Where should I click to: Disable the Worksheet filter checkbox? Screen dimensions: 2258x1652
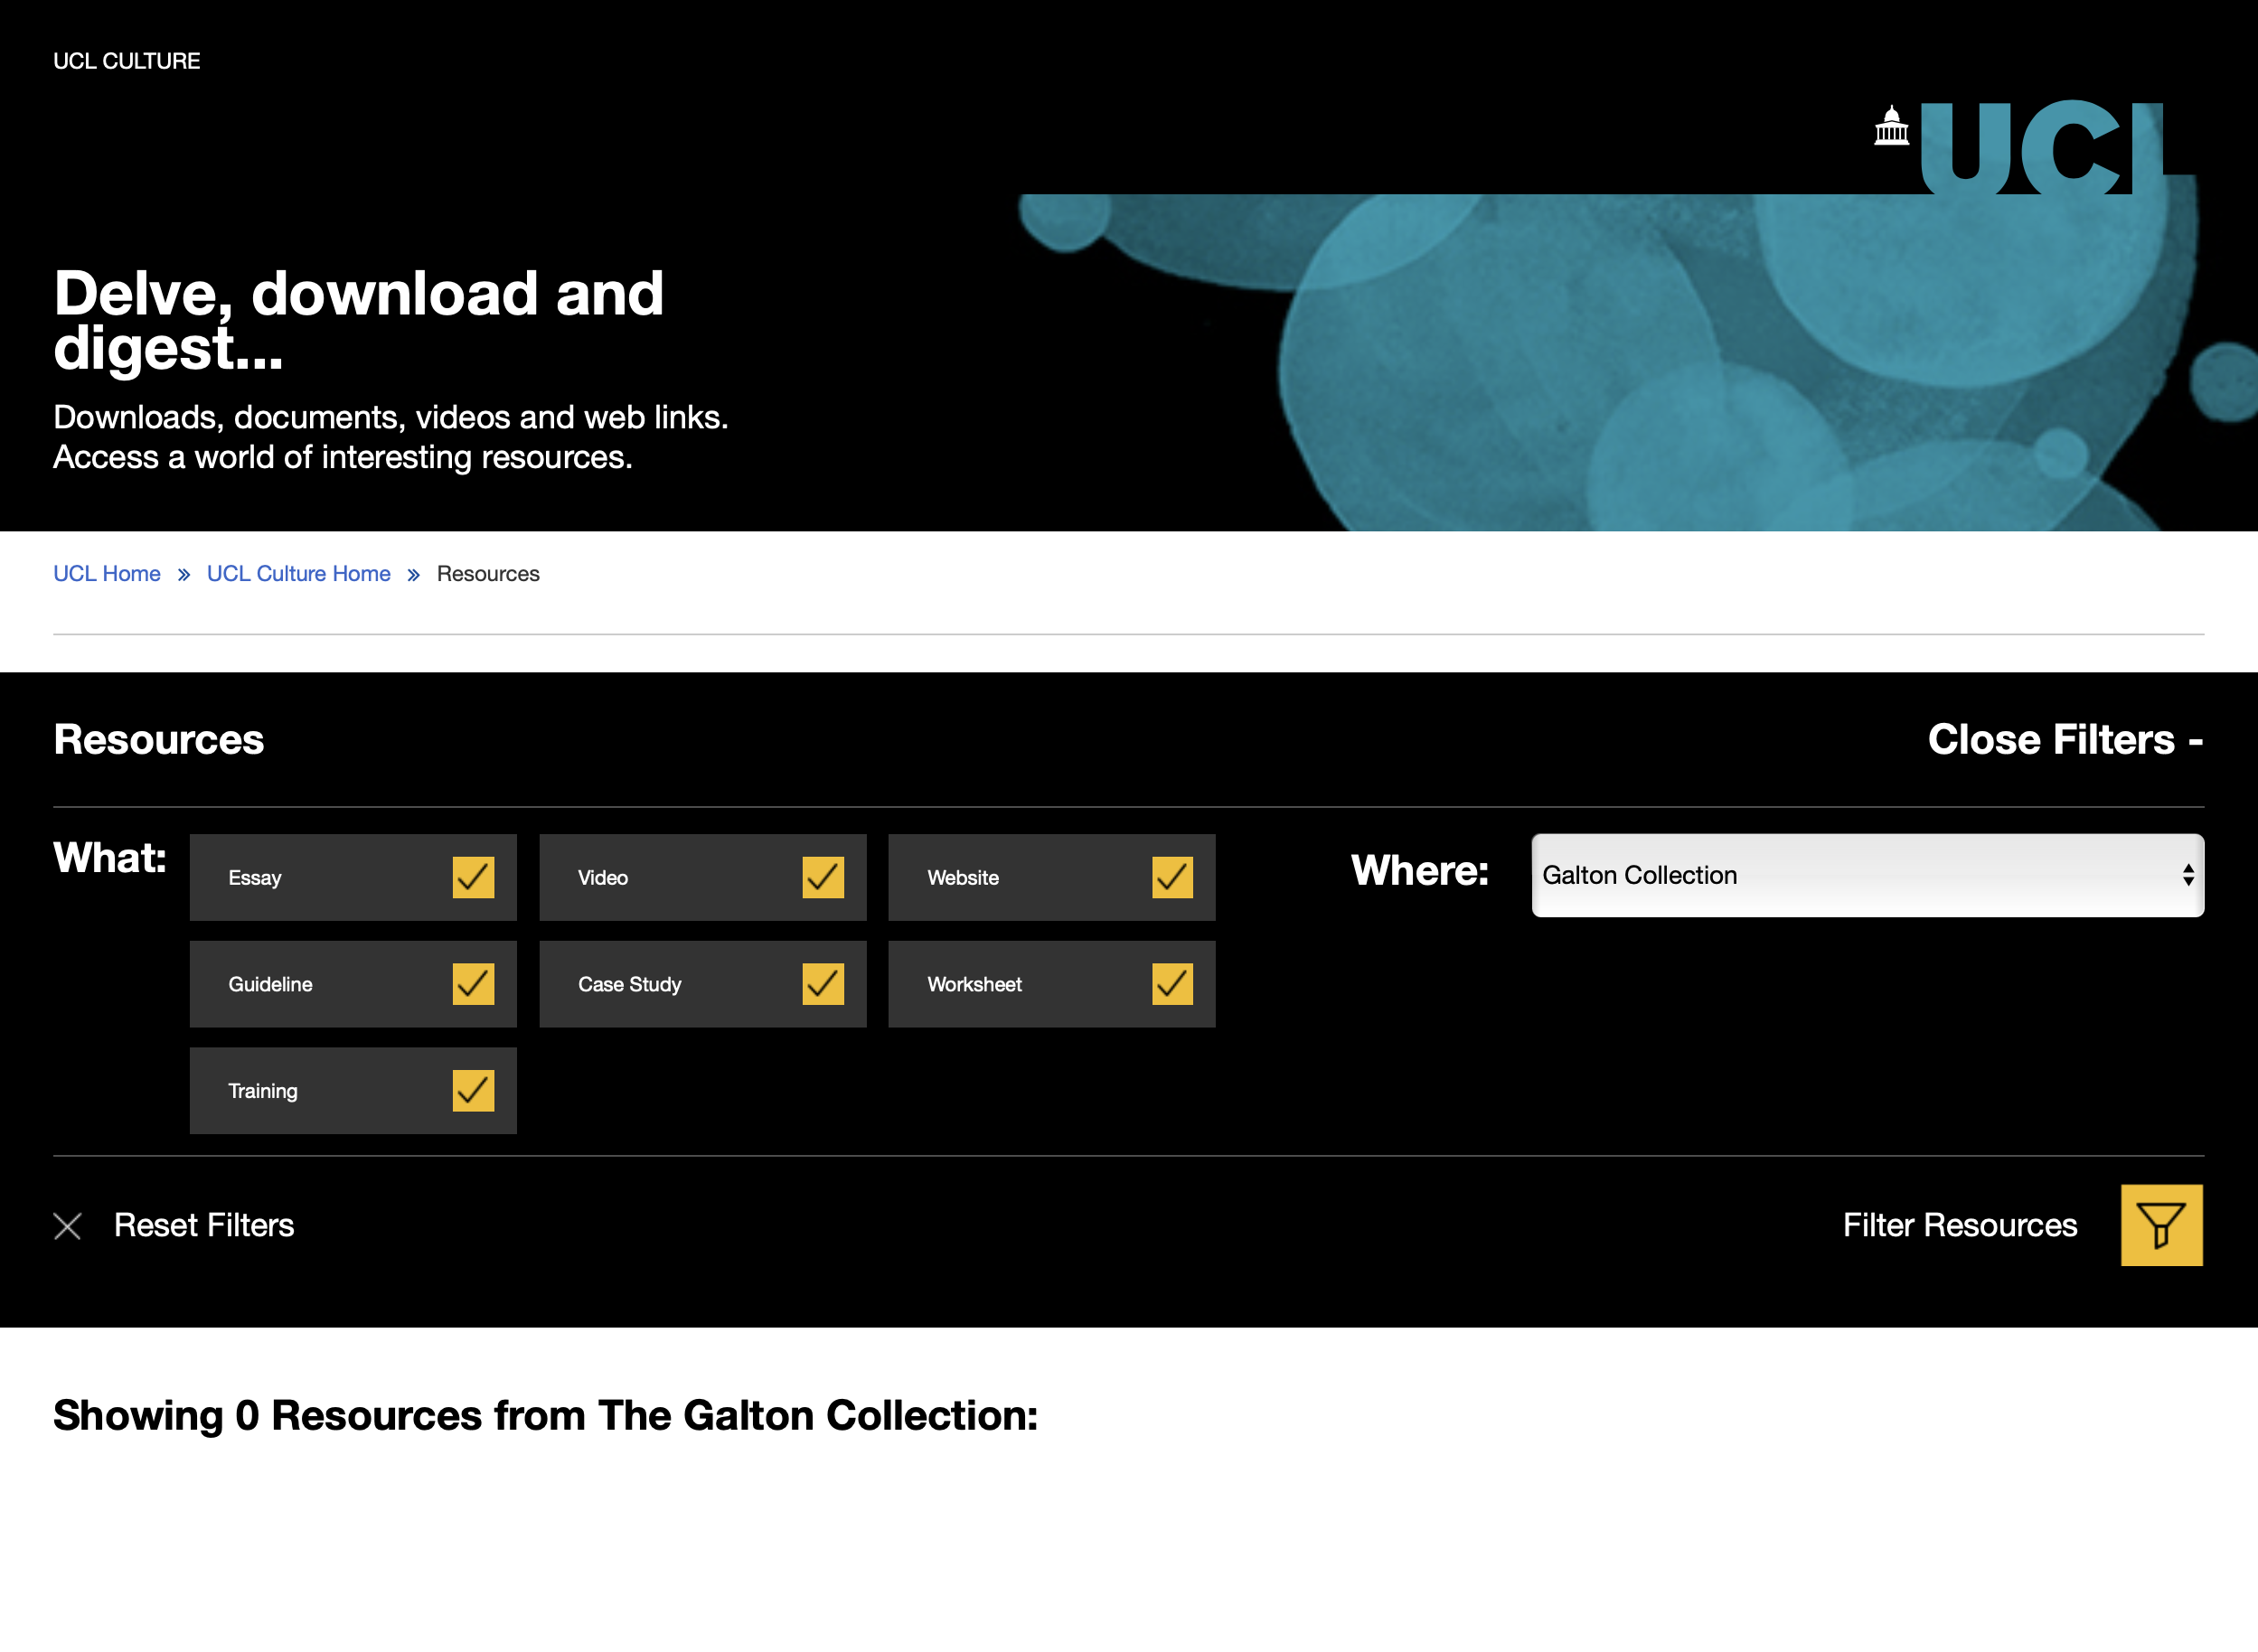pyautogui.click(x=1172, y=984)
